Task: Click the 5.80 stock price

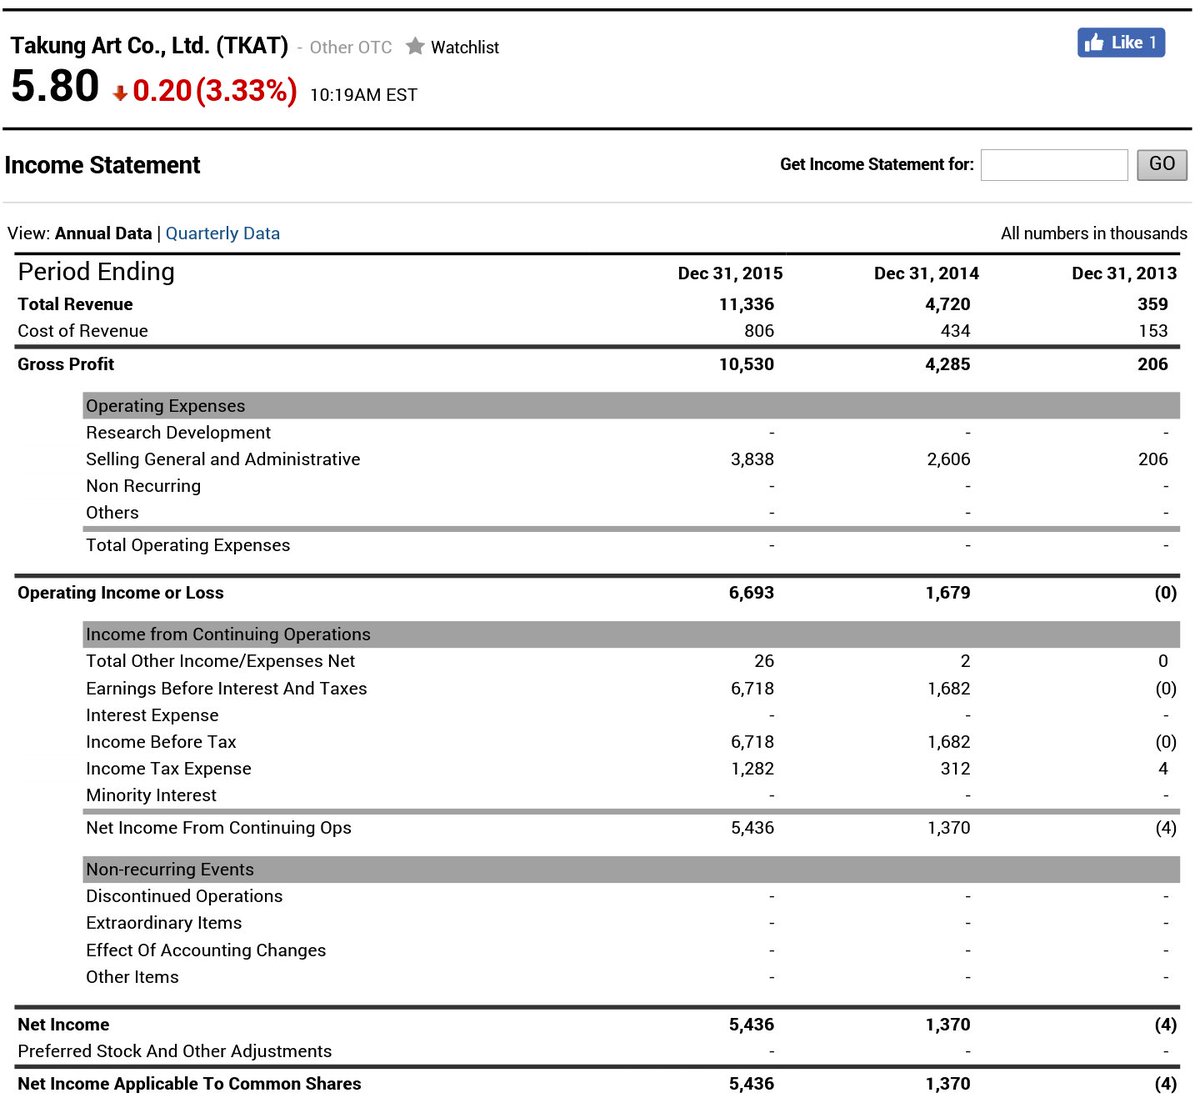Action: click(55, 86)
